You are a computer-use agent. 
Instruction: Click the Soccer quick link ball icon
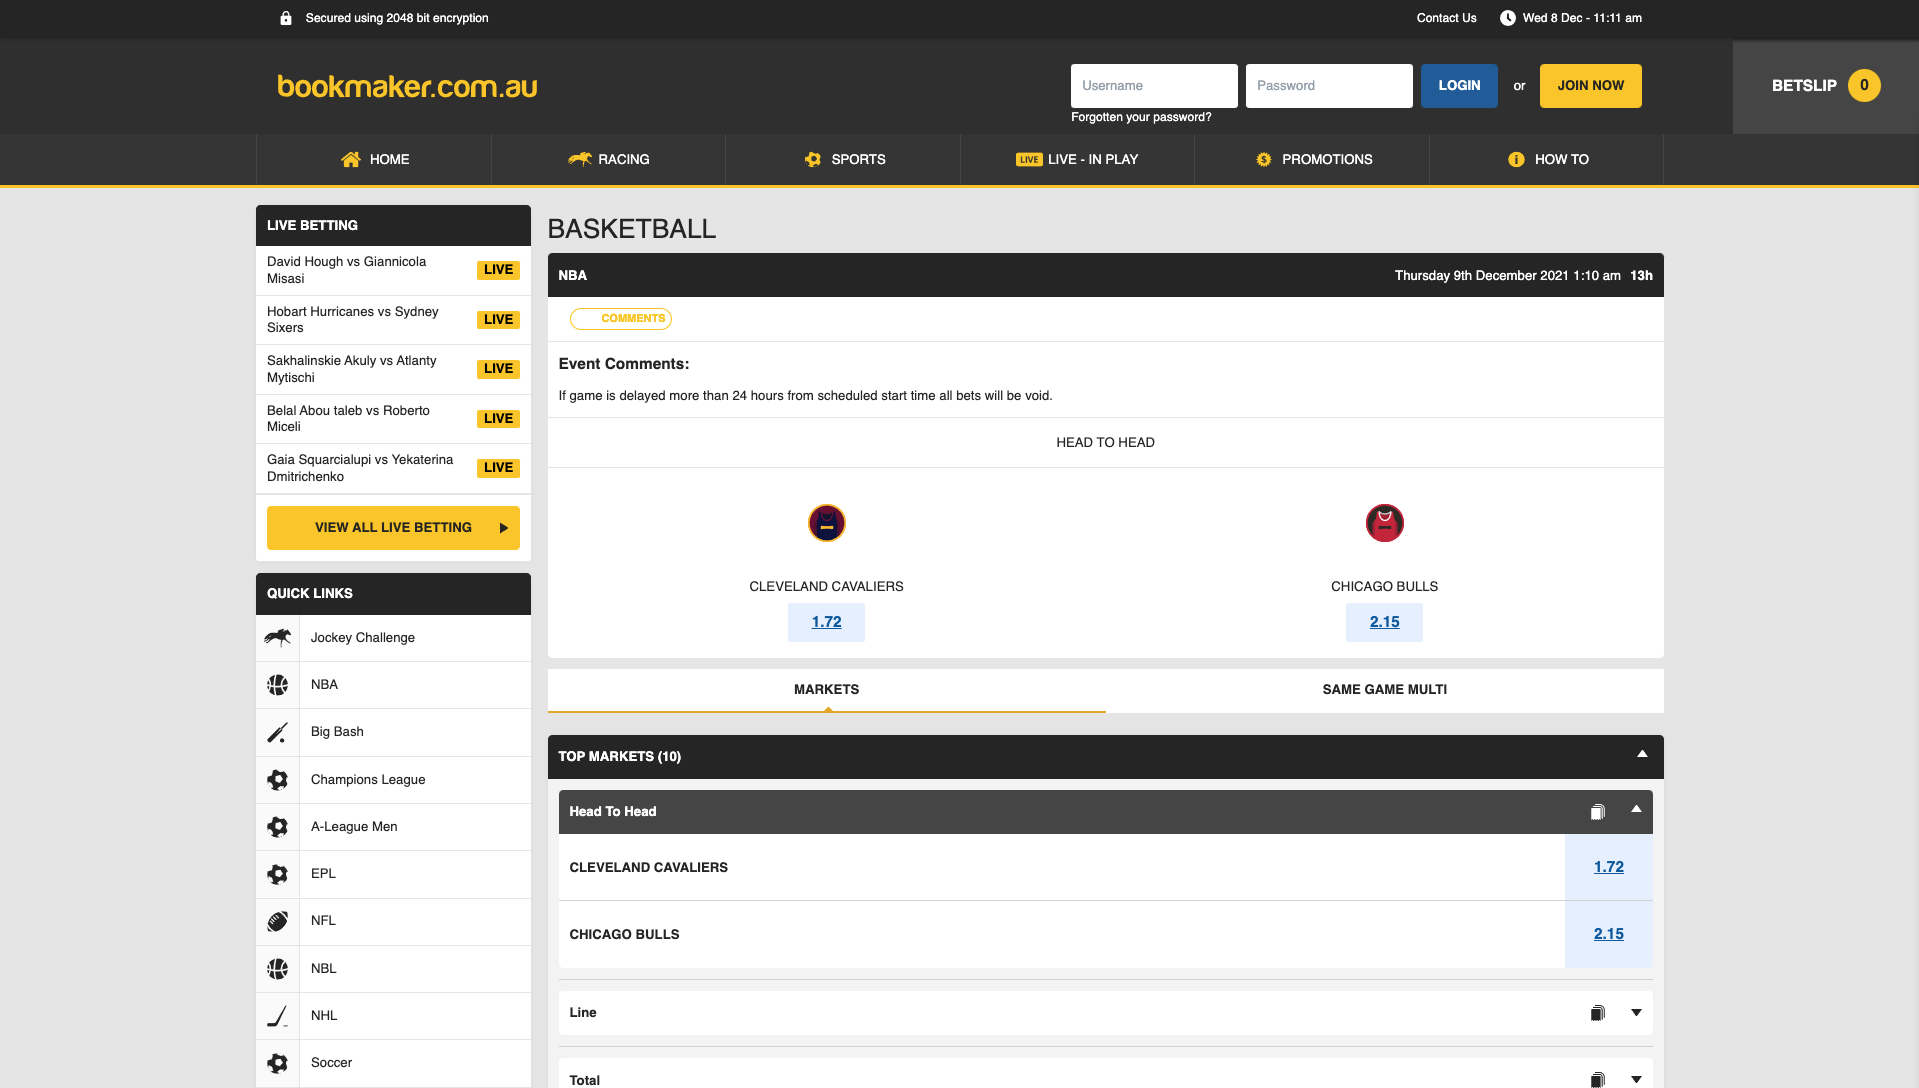coord(278,1063)
